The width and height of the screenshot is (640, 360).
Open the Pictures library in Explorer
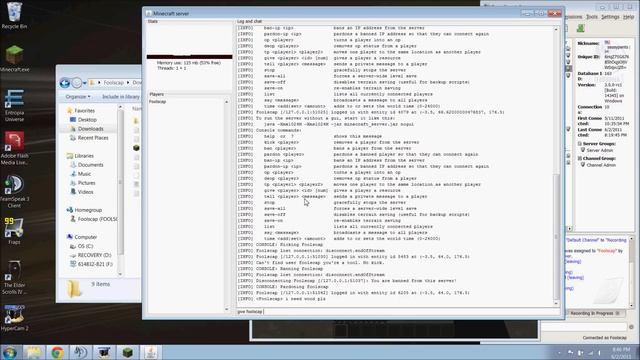point(86,182)
